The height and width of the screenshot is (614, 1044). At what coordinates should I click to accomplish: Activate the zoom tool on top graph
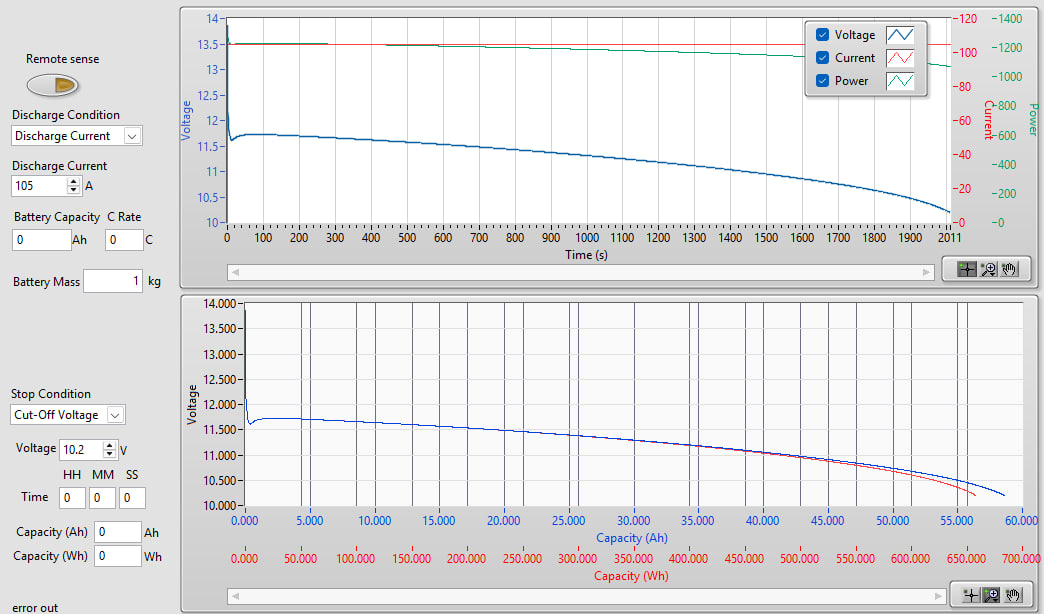point(989,269)
